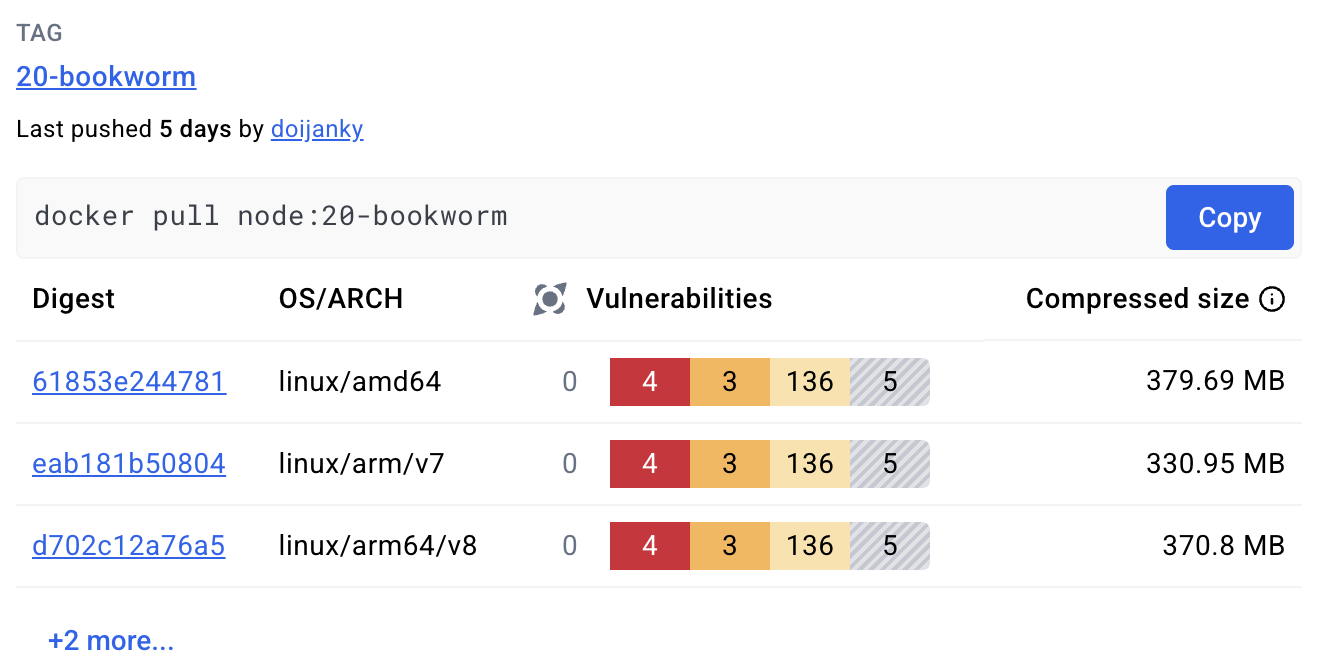
Task: Click striped unspecified count for linux/arm64/v8
Action: tap(890, 546)
